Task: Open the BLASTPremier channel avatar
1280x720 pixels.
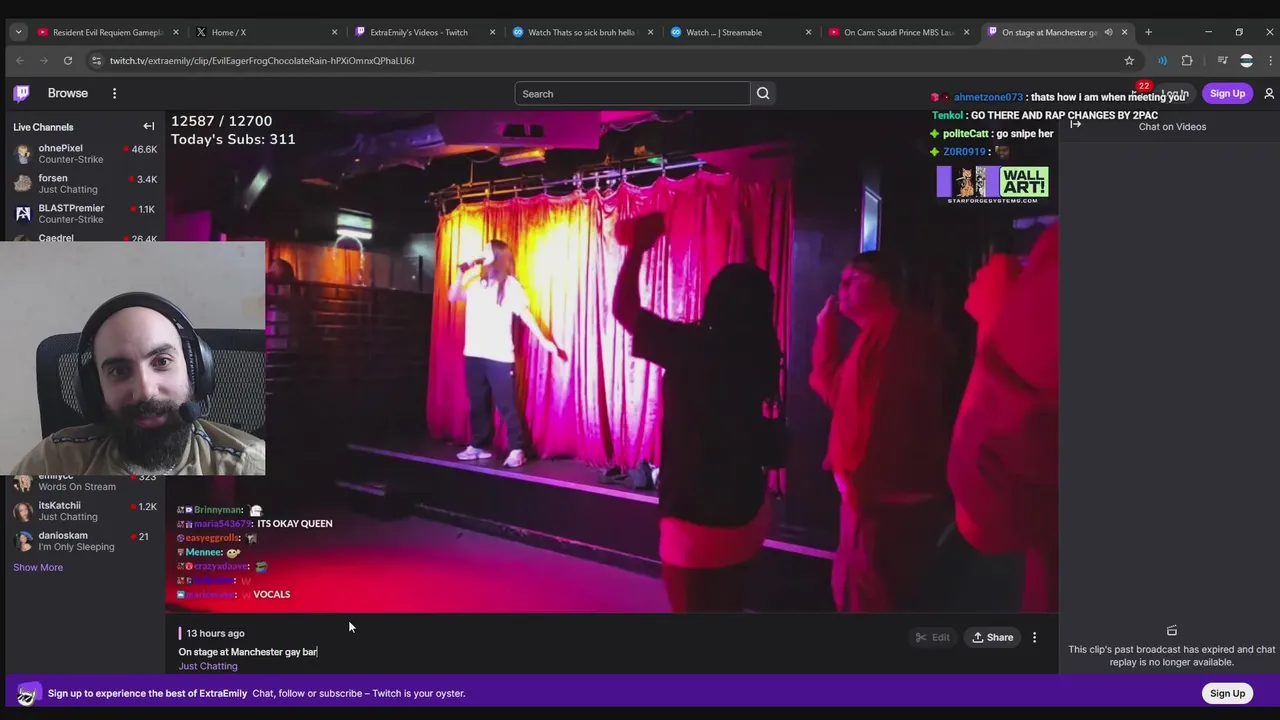Action: (22, 213)
